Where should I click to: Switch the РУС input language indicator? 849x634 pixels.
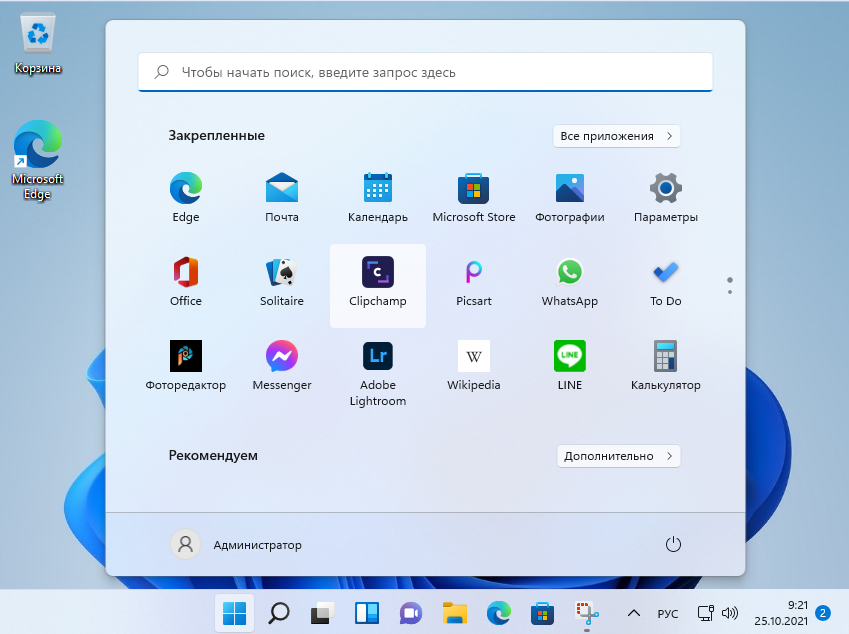[668, 613]
